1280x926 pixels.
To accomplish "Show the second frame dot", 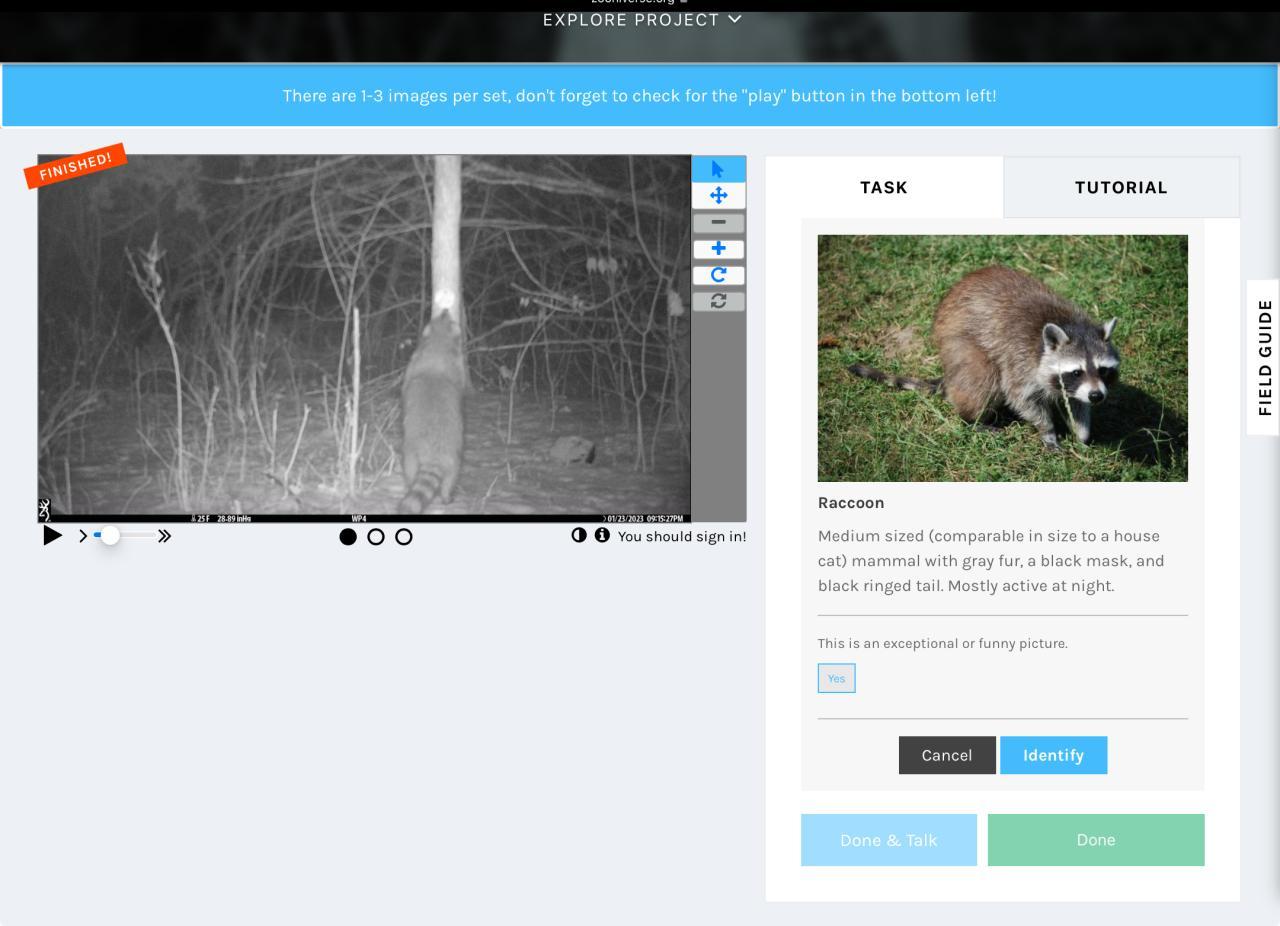I will 376,537.
